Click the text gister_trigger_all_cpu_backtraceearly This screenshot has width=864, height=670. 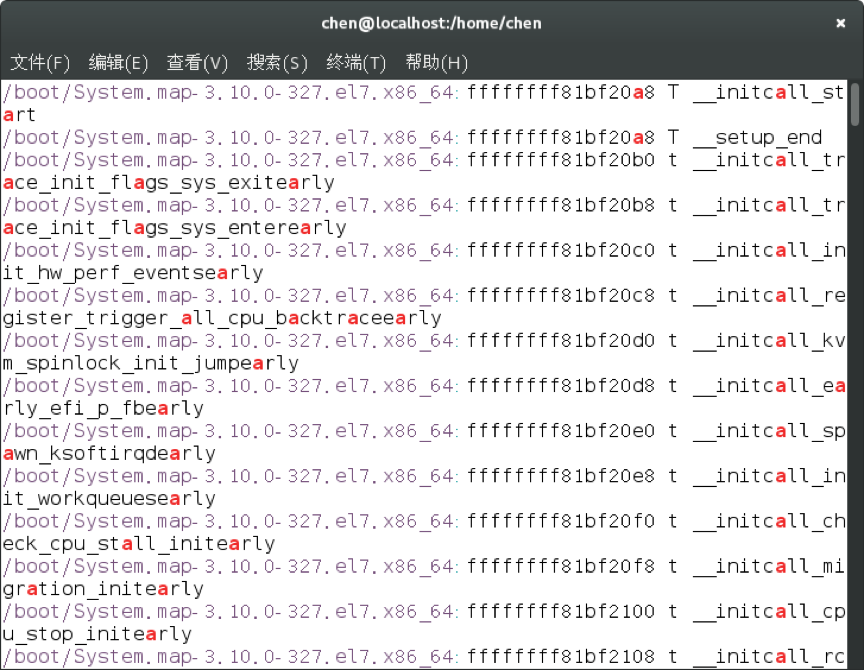(221, 318)
